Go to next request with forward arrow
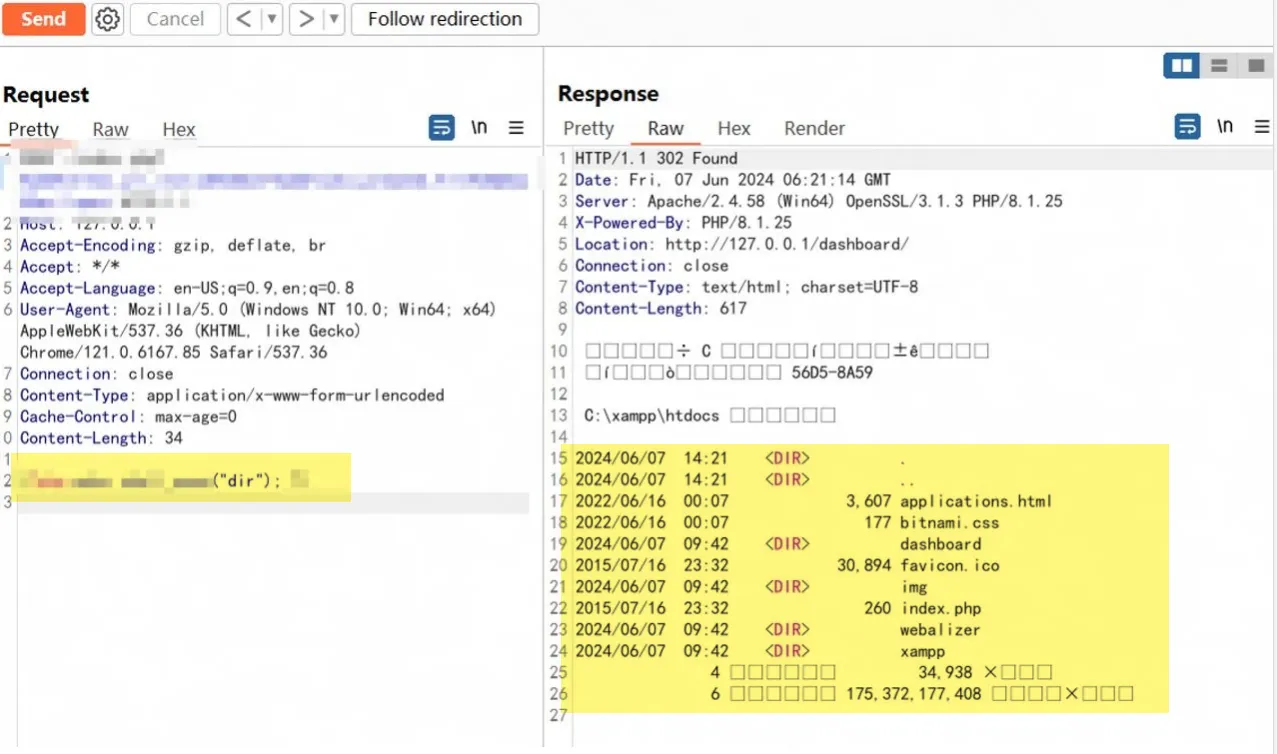The height and width of the screenshot is (754, 1277). click(x=307, y=19)
